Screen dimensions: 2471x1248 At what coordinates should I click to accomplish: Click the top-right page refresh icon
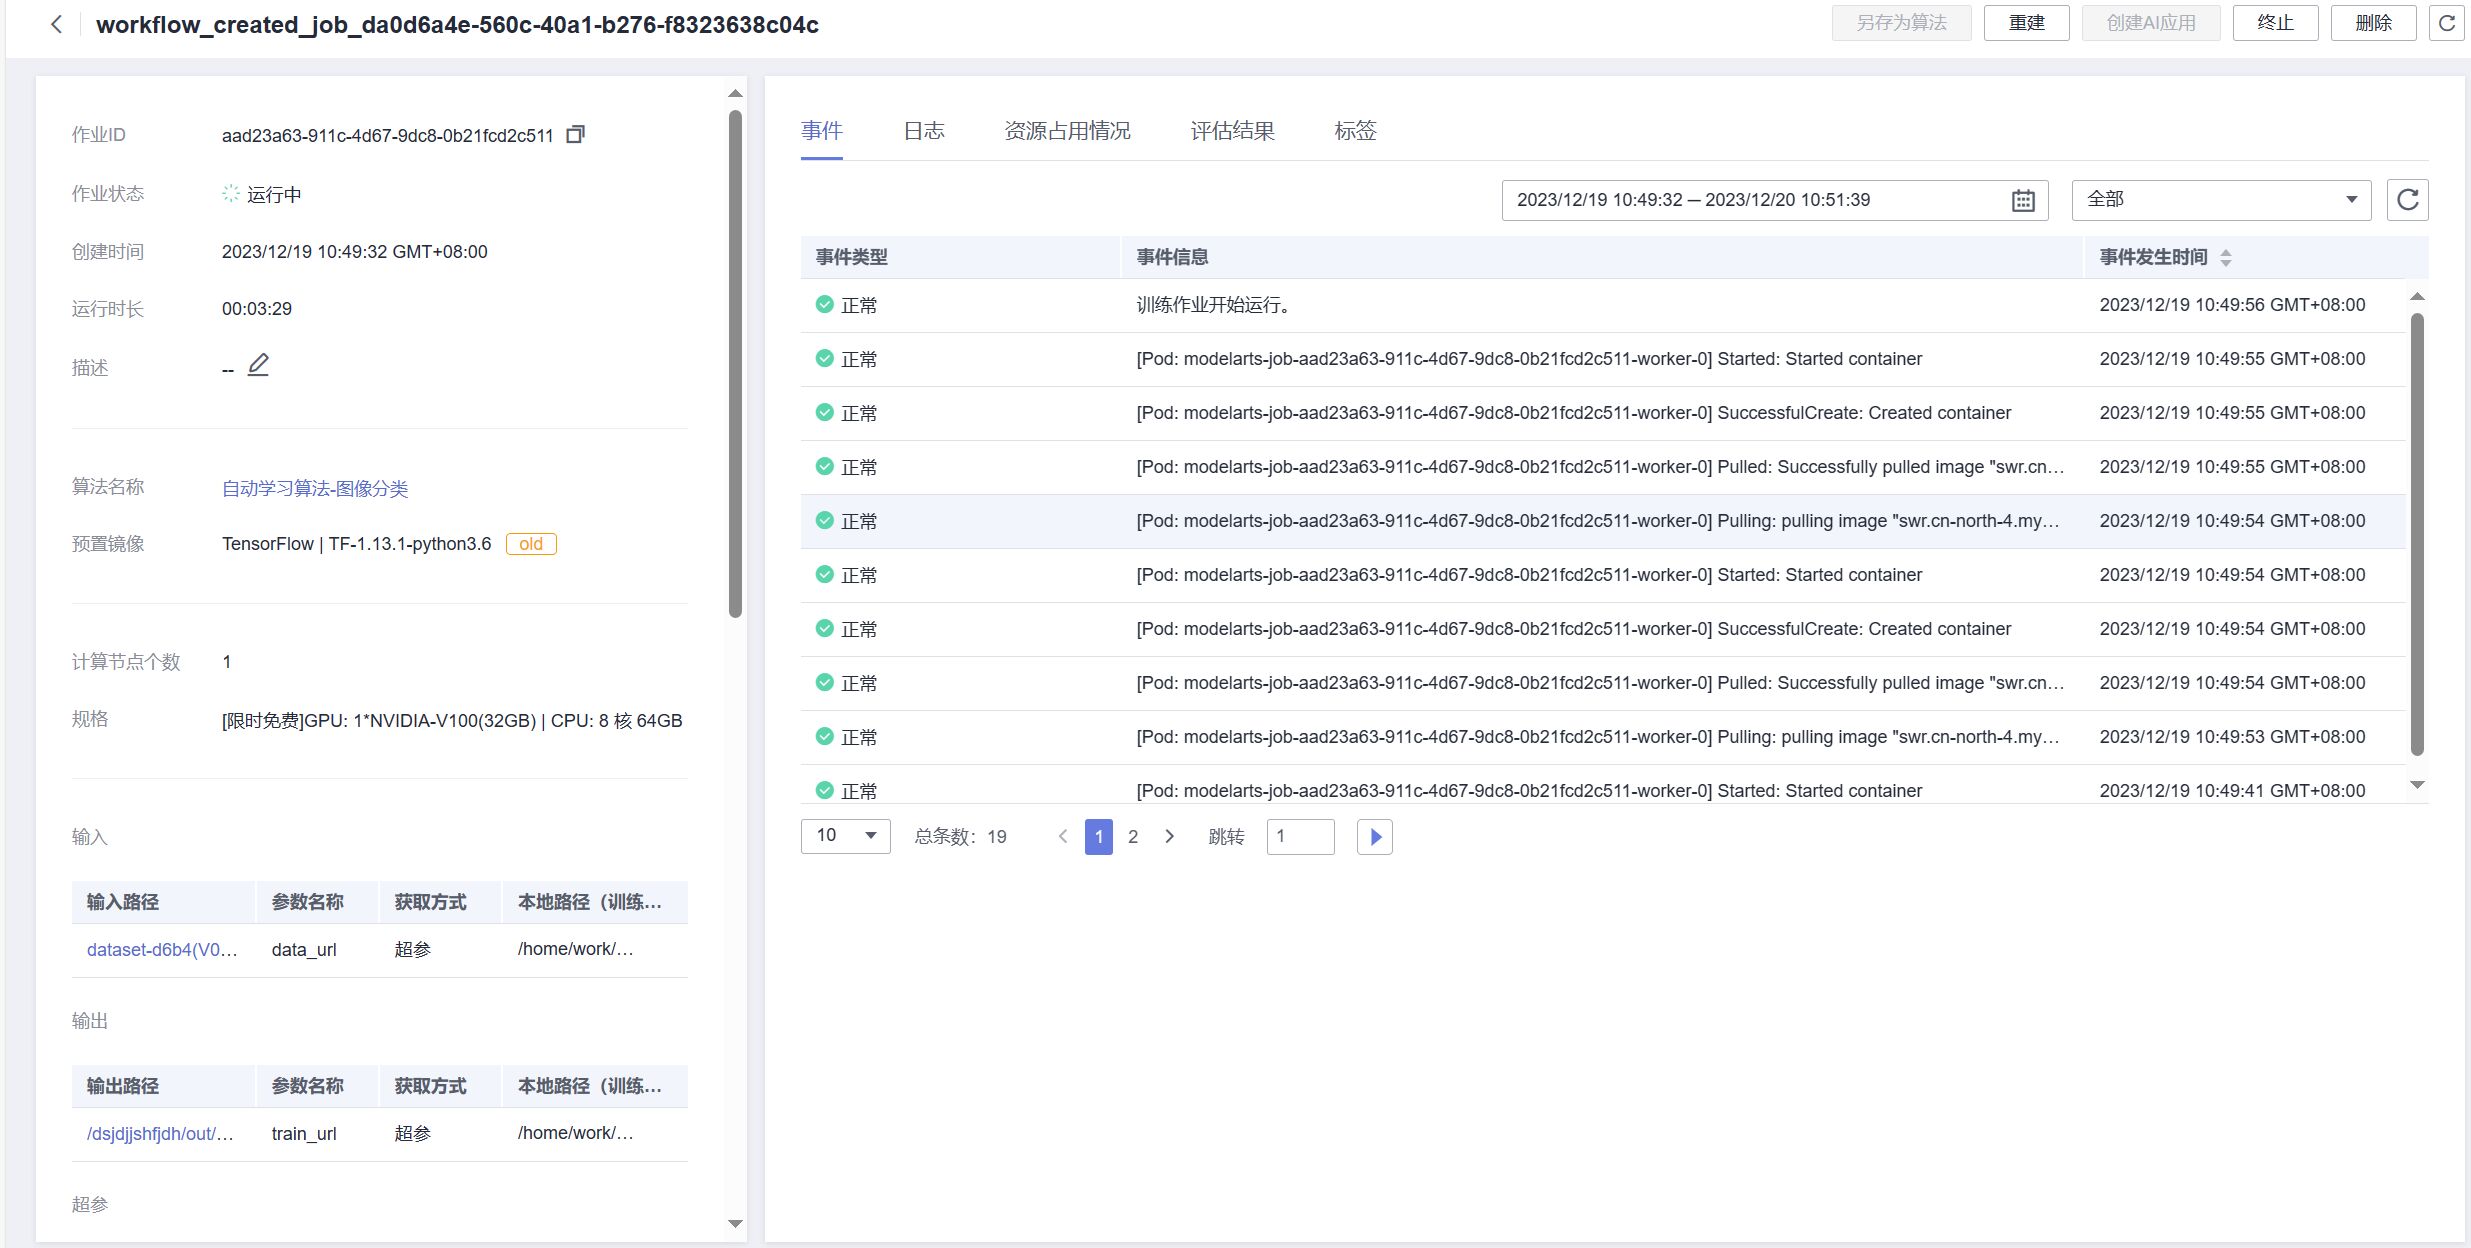[2446, 23]
